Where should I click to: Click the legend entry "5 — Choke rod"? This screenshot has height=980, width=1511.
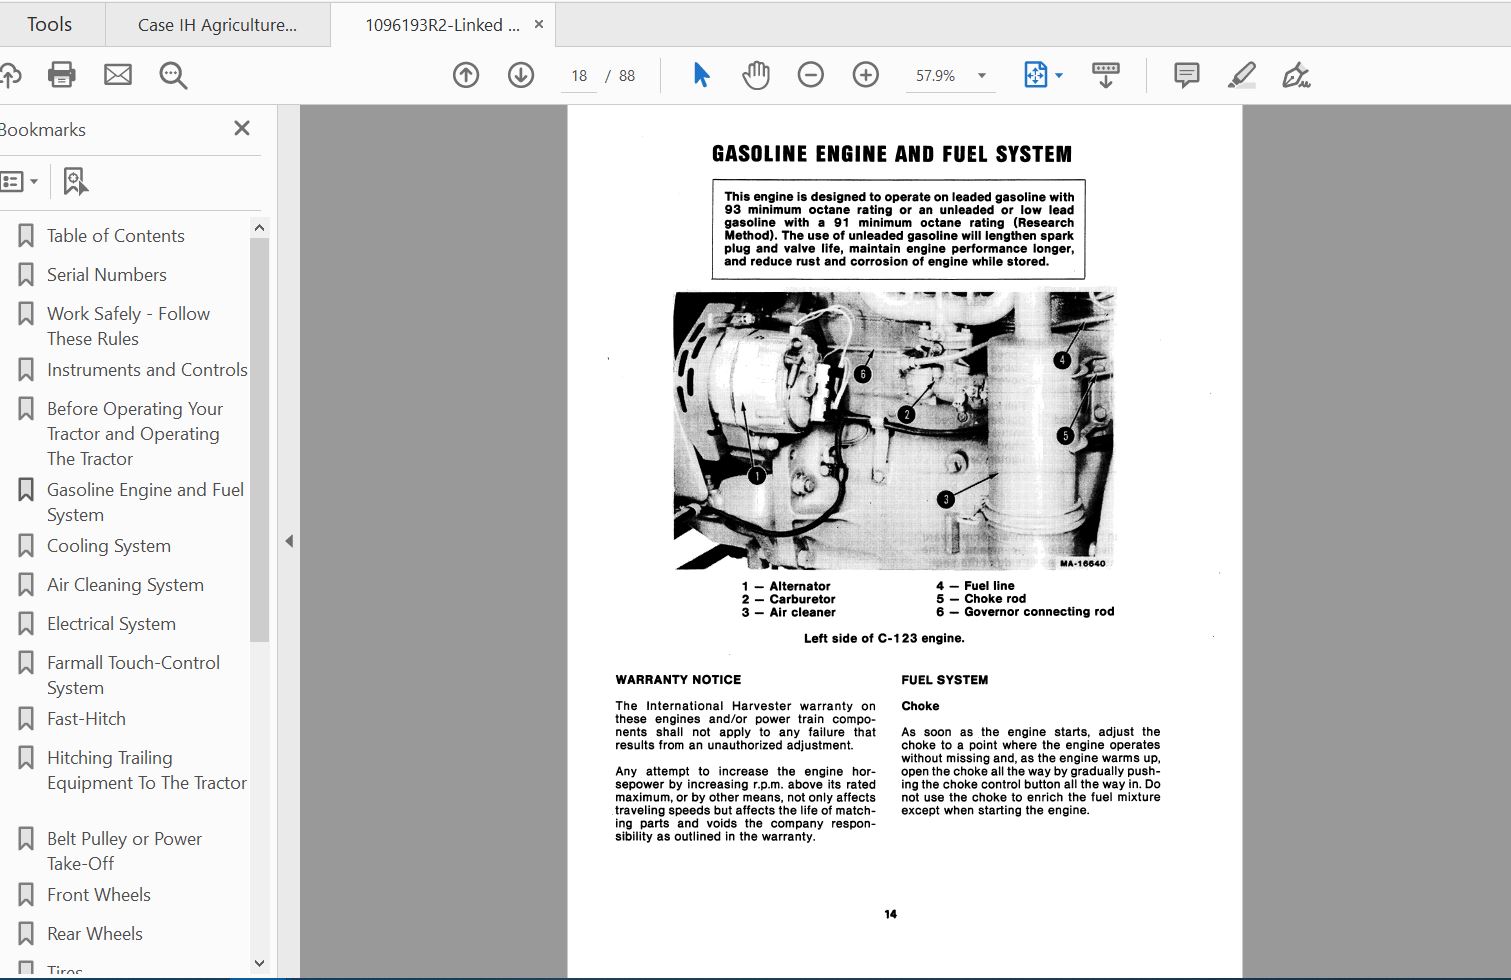click(x=981, y=599)
